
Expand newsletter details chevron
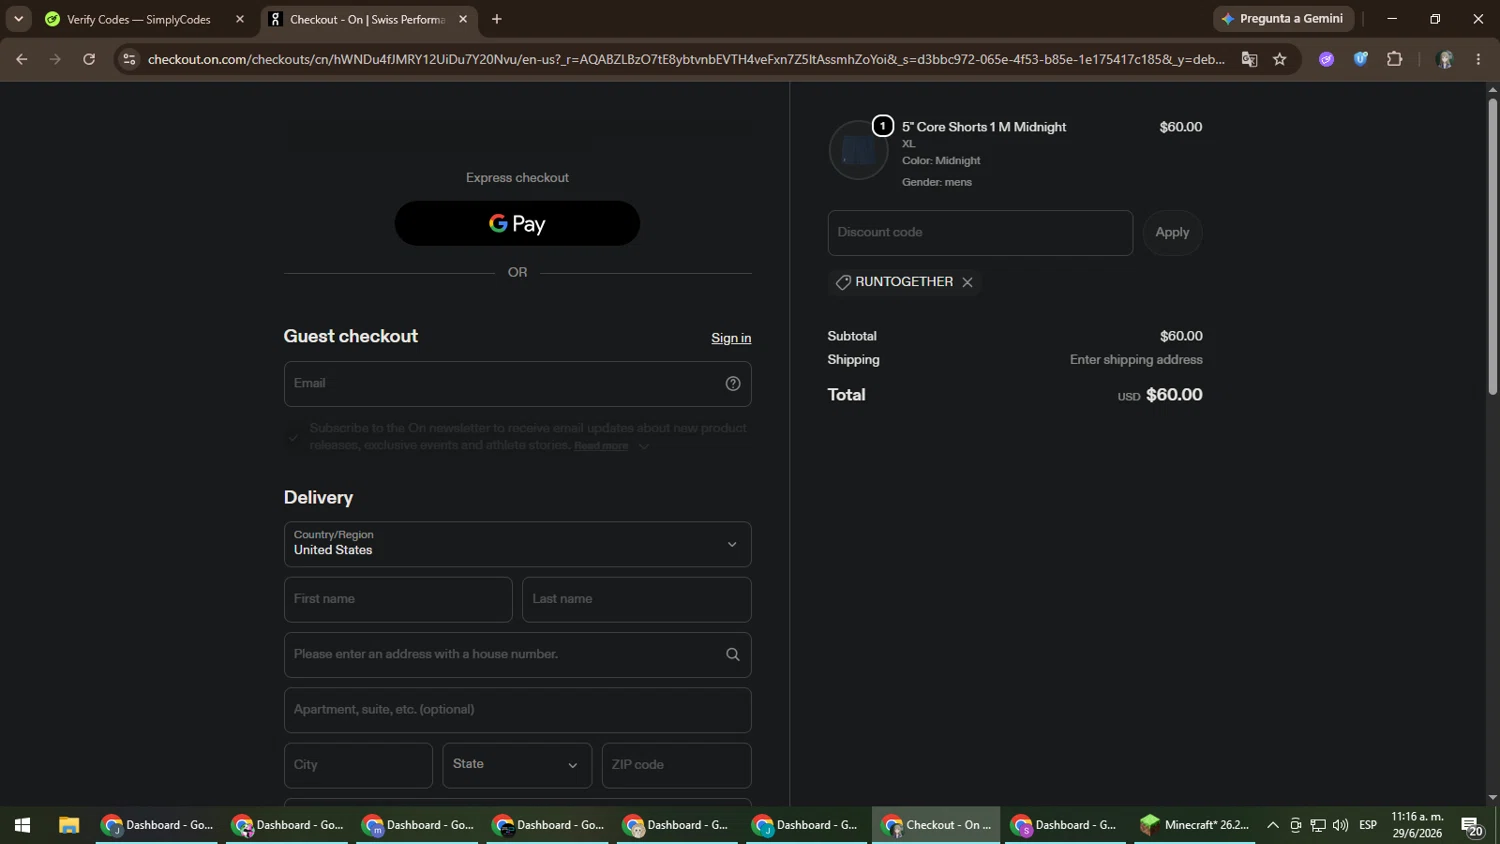644,446
